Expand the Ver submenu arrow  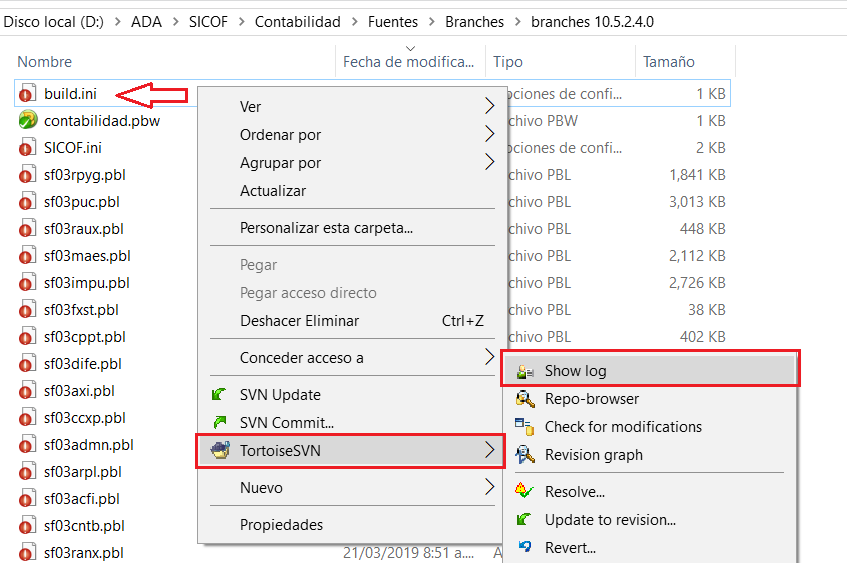pos(489,107)
